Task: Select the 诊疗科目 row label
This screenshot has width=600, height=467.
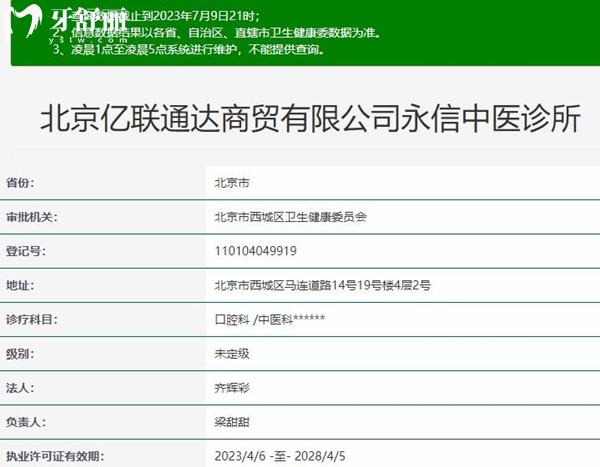Action: tap(33, 319)
